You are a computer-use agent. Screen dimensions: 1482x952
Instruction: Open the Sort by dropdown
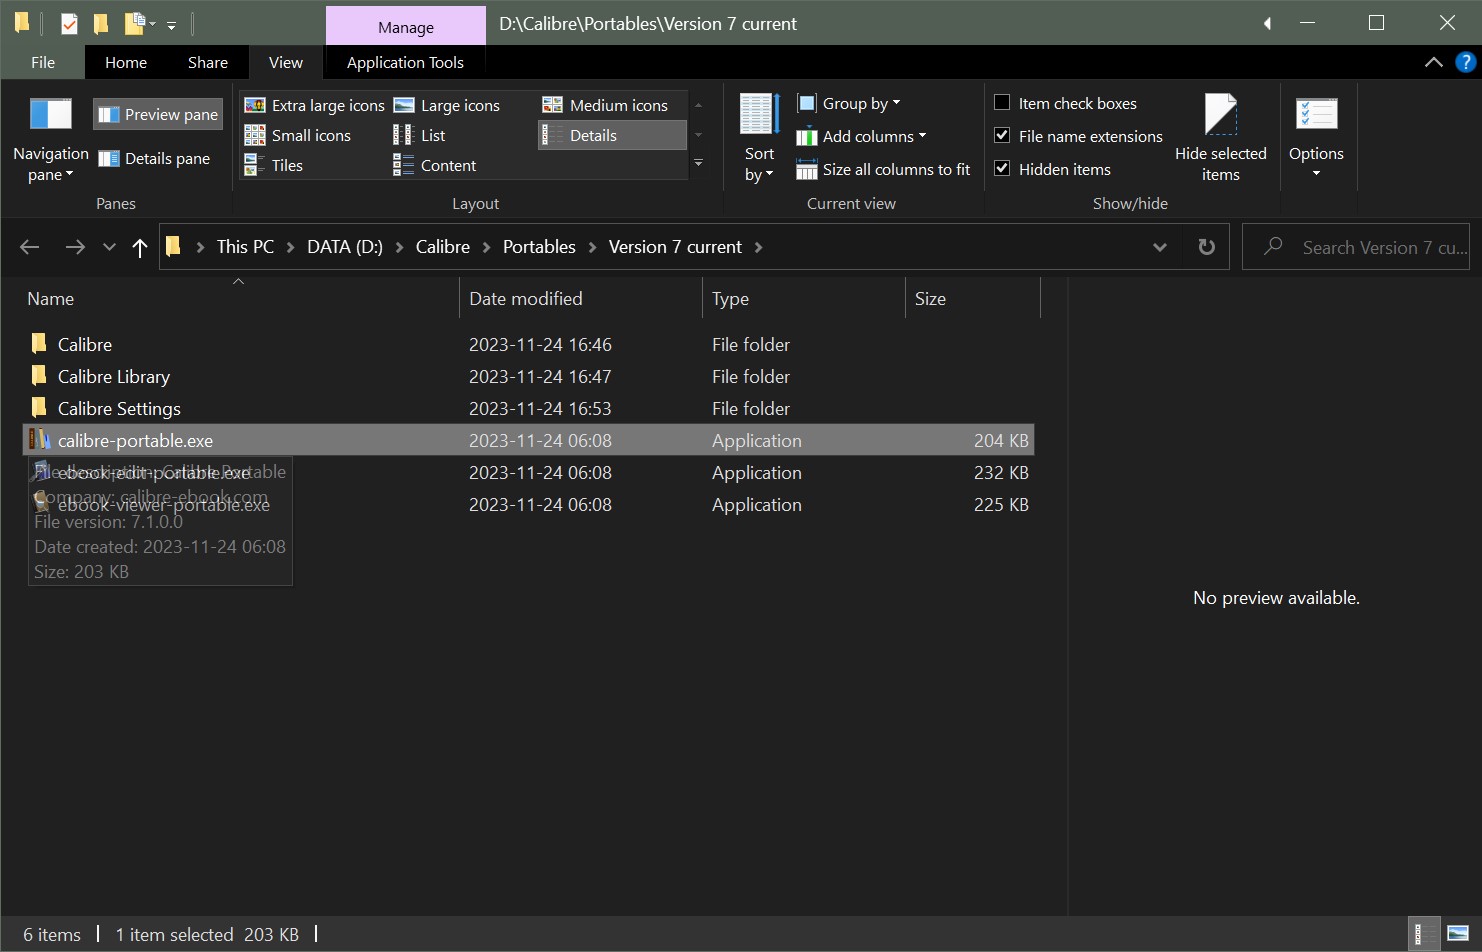pyautogui.click(x=759, y=138)
